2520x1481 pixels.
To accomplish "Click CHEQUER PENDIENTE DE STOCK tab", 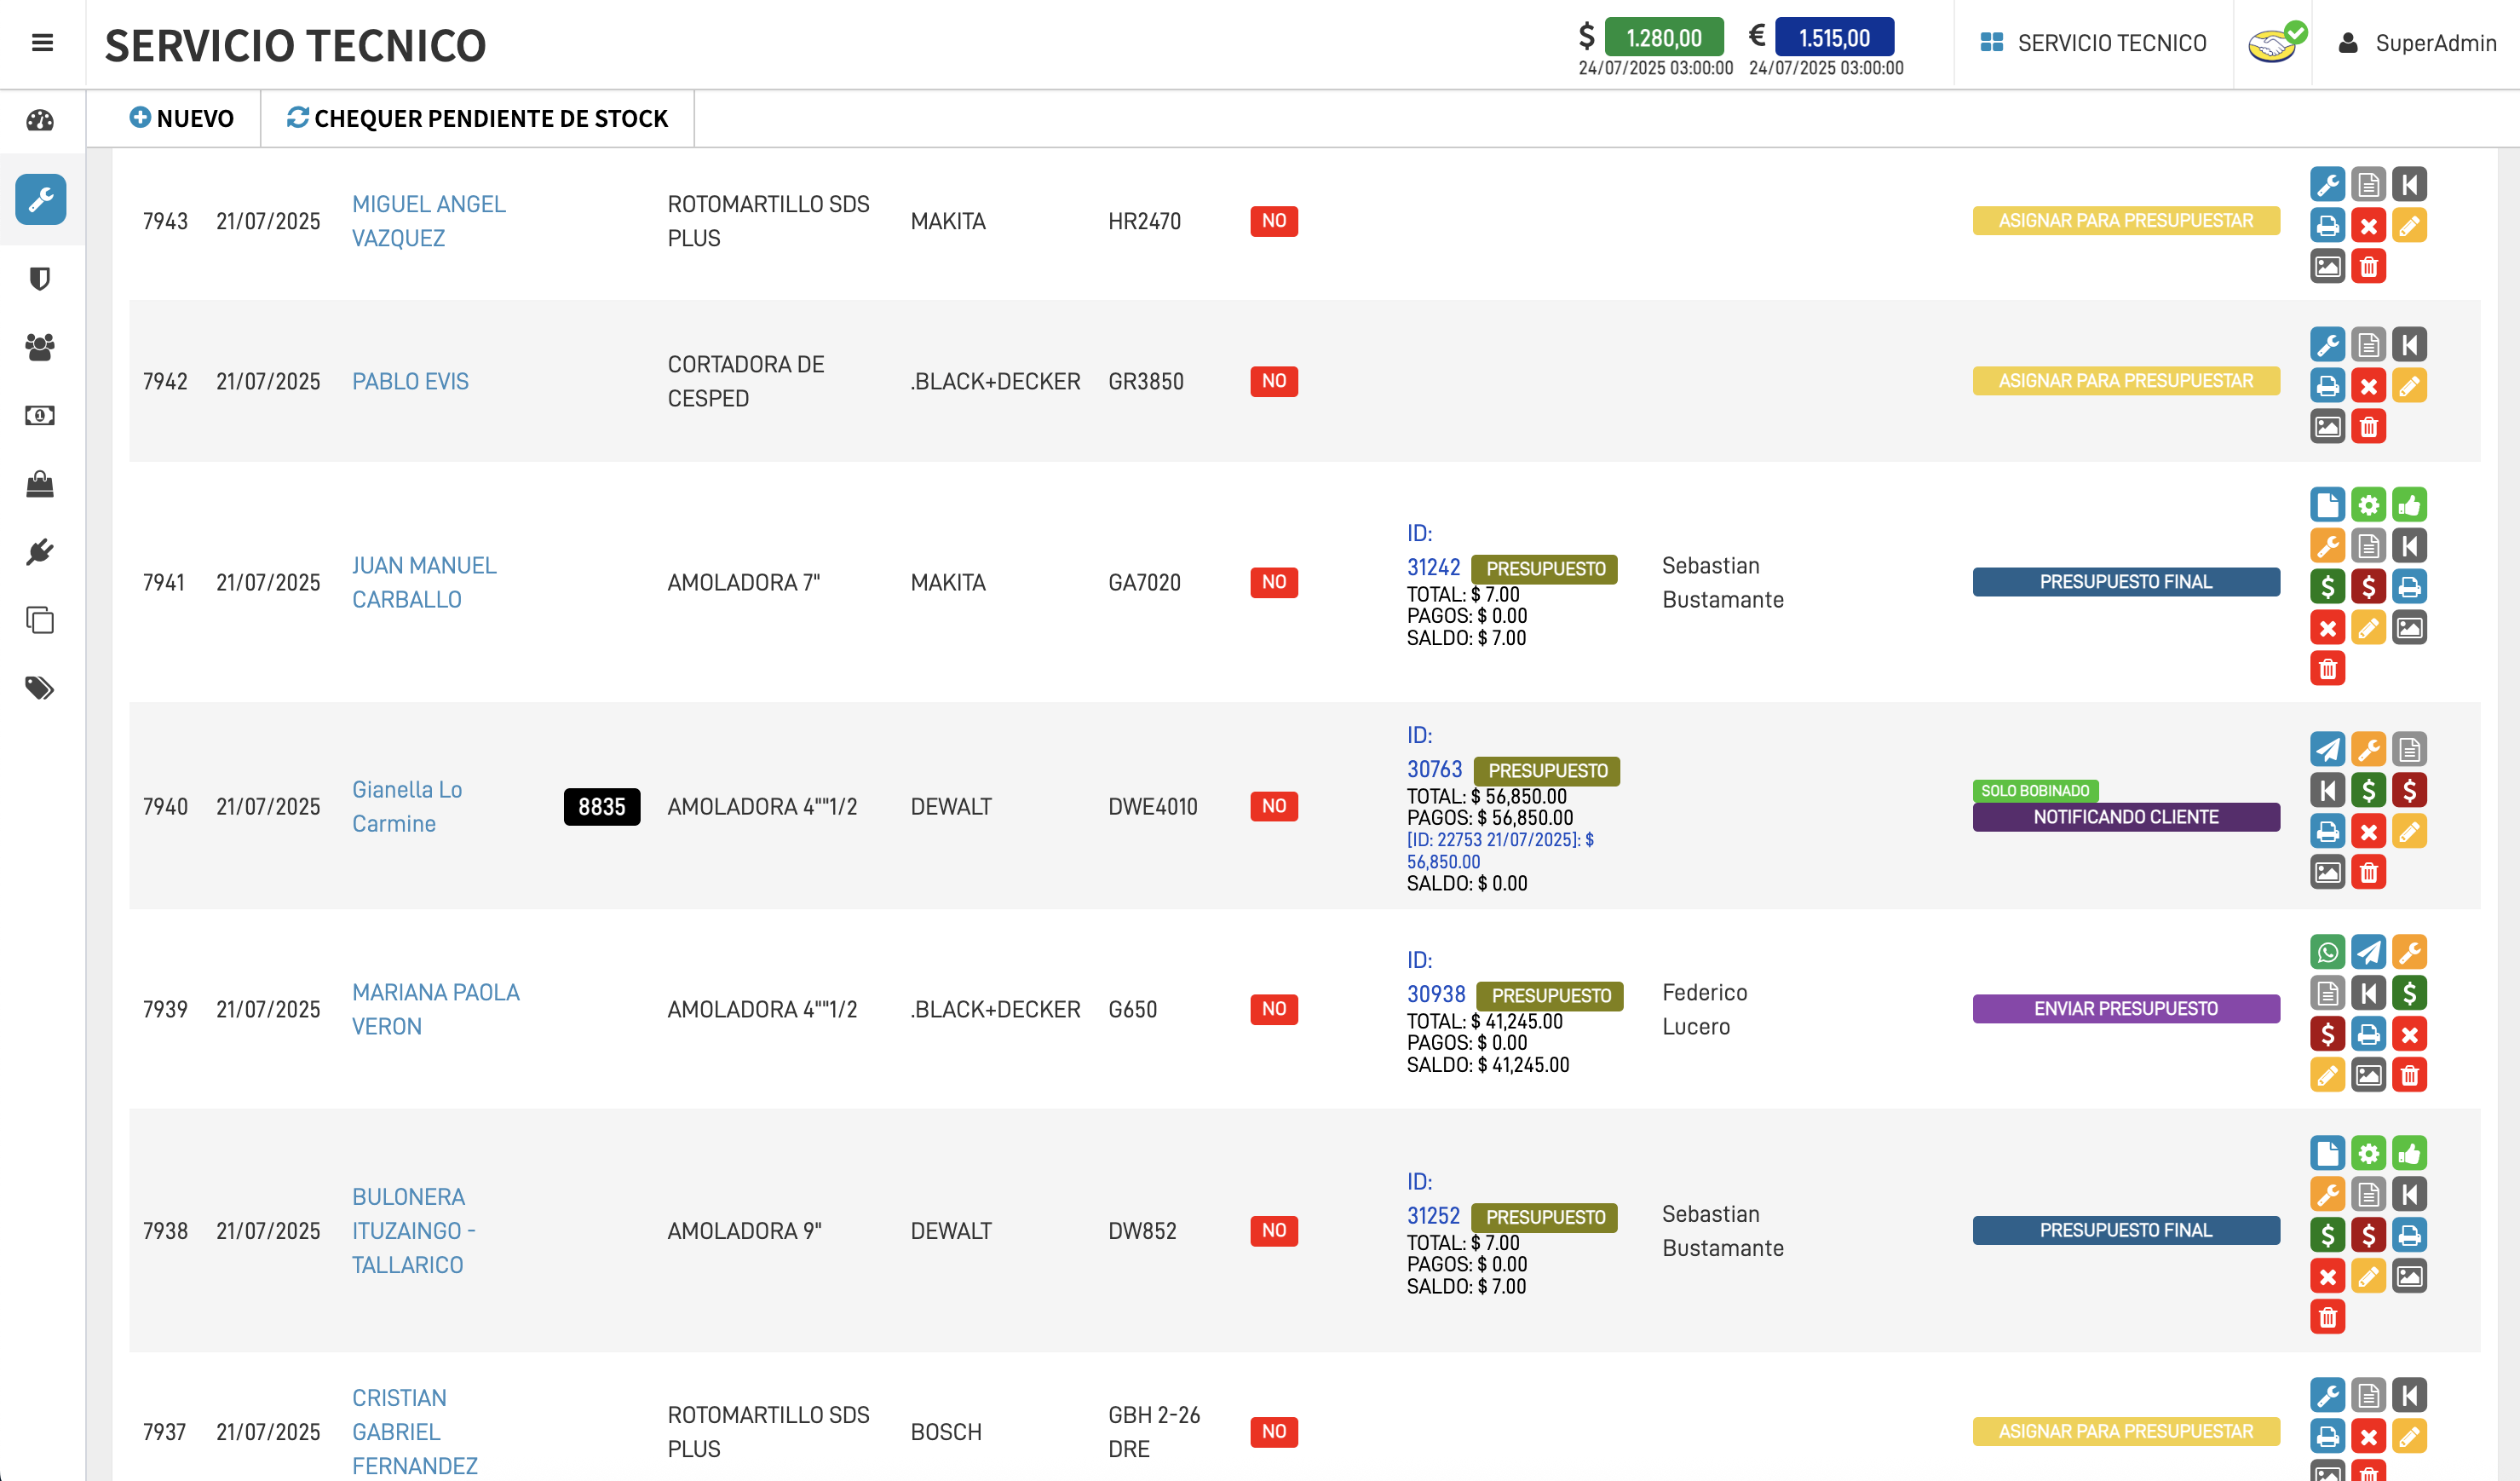I will point(477,118).
